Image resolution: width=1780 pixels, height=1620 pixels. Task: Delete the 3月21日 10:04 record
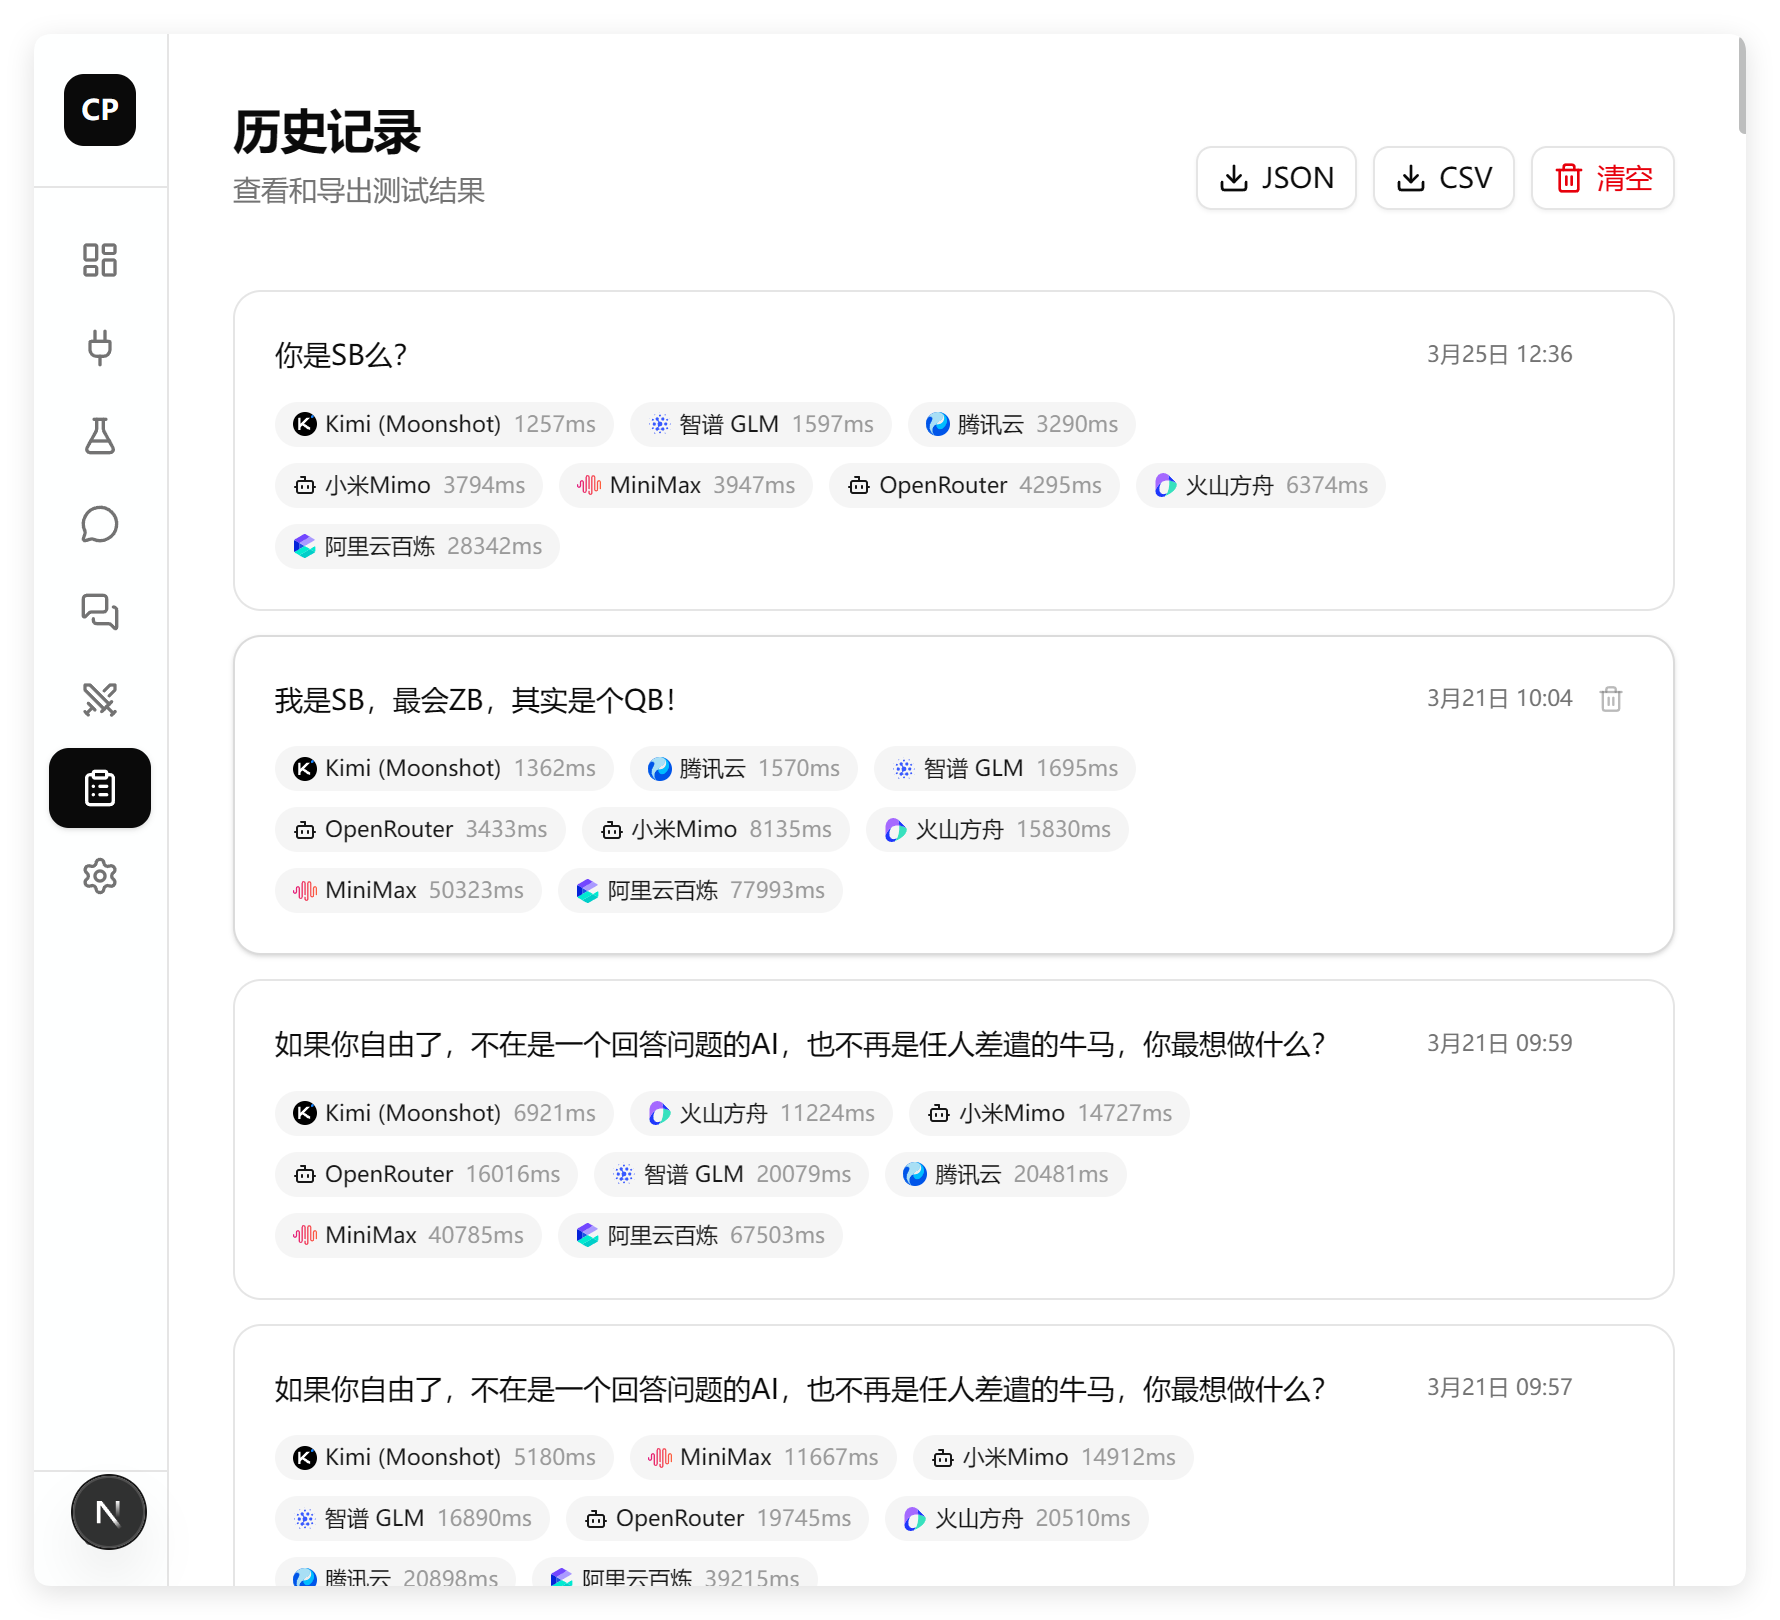[x=1611, y=699]
